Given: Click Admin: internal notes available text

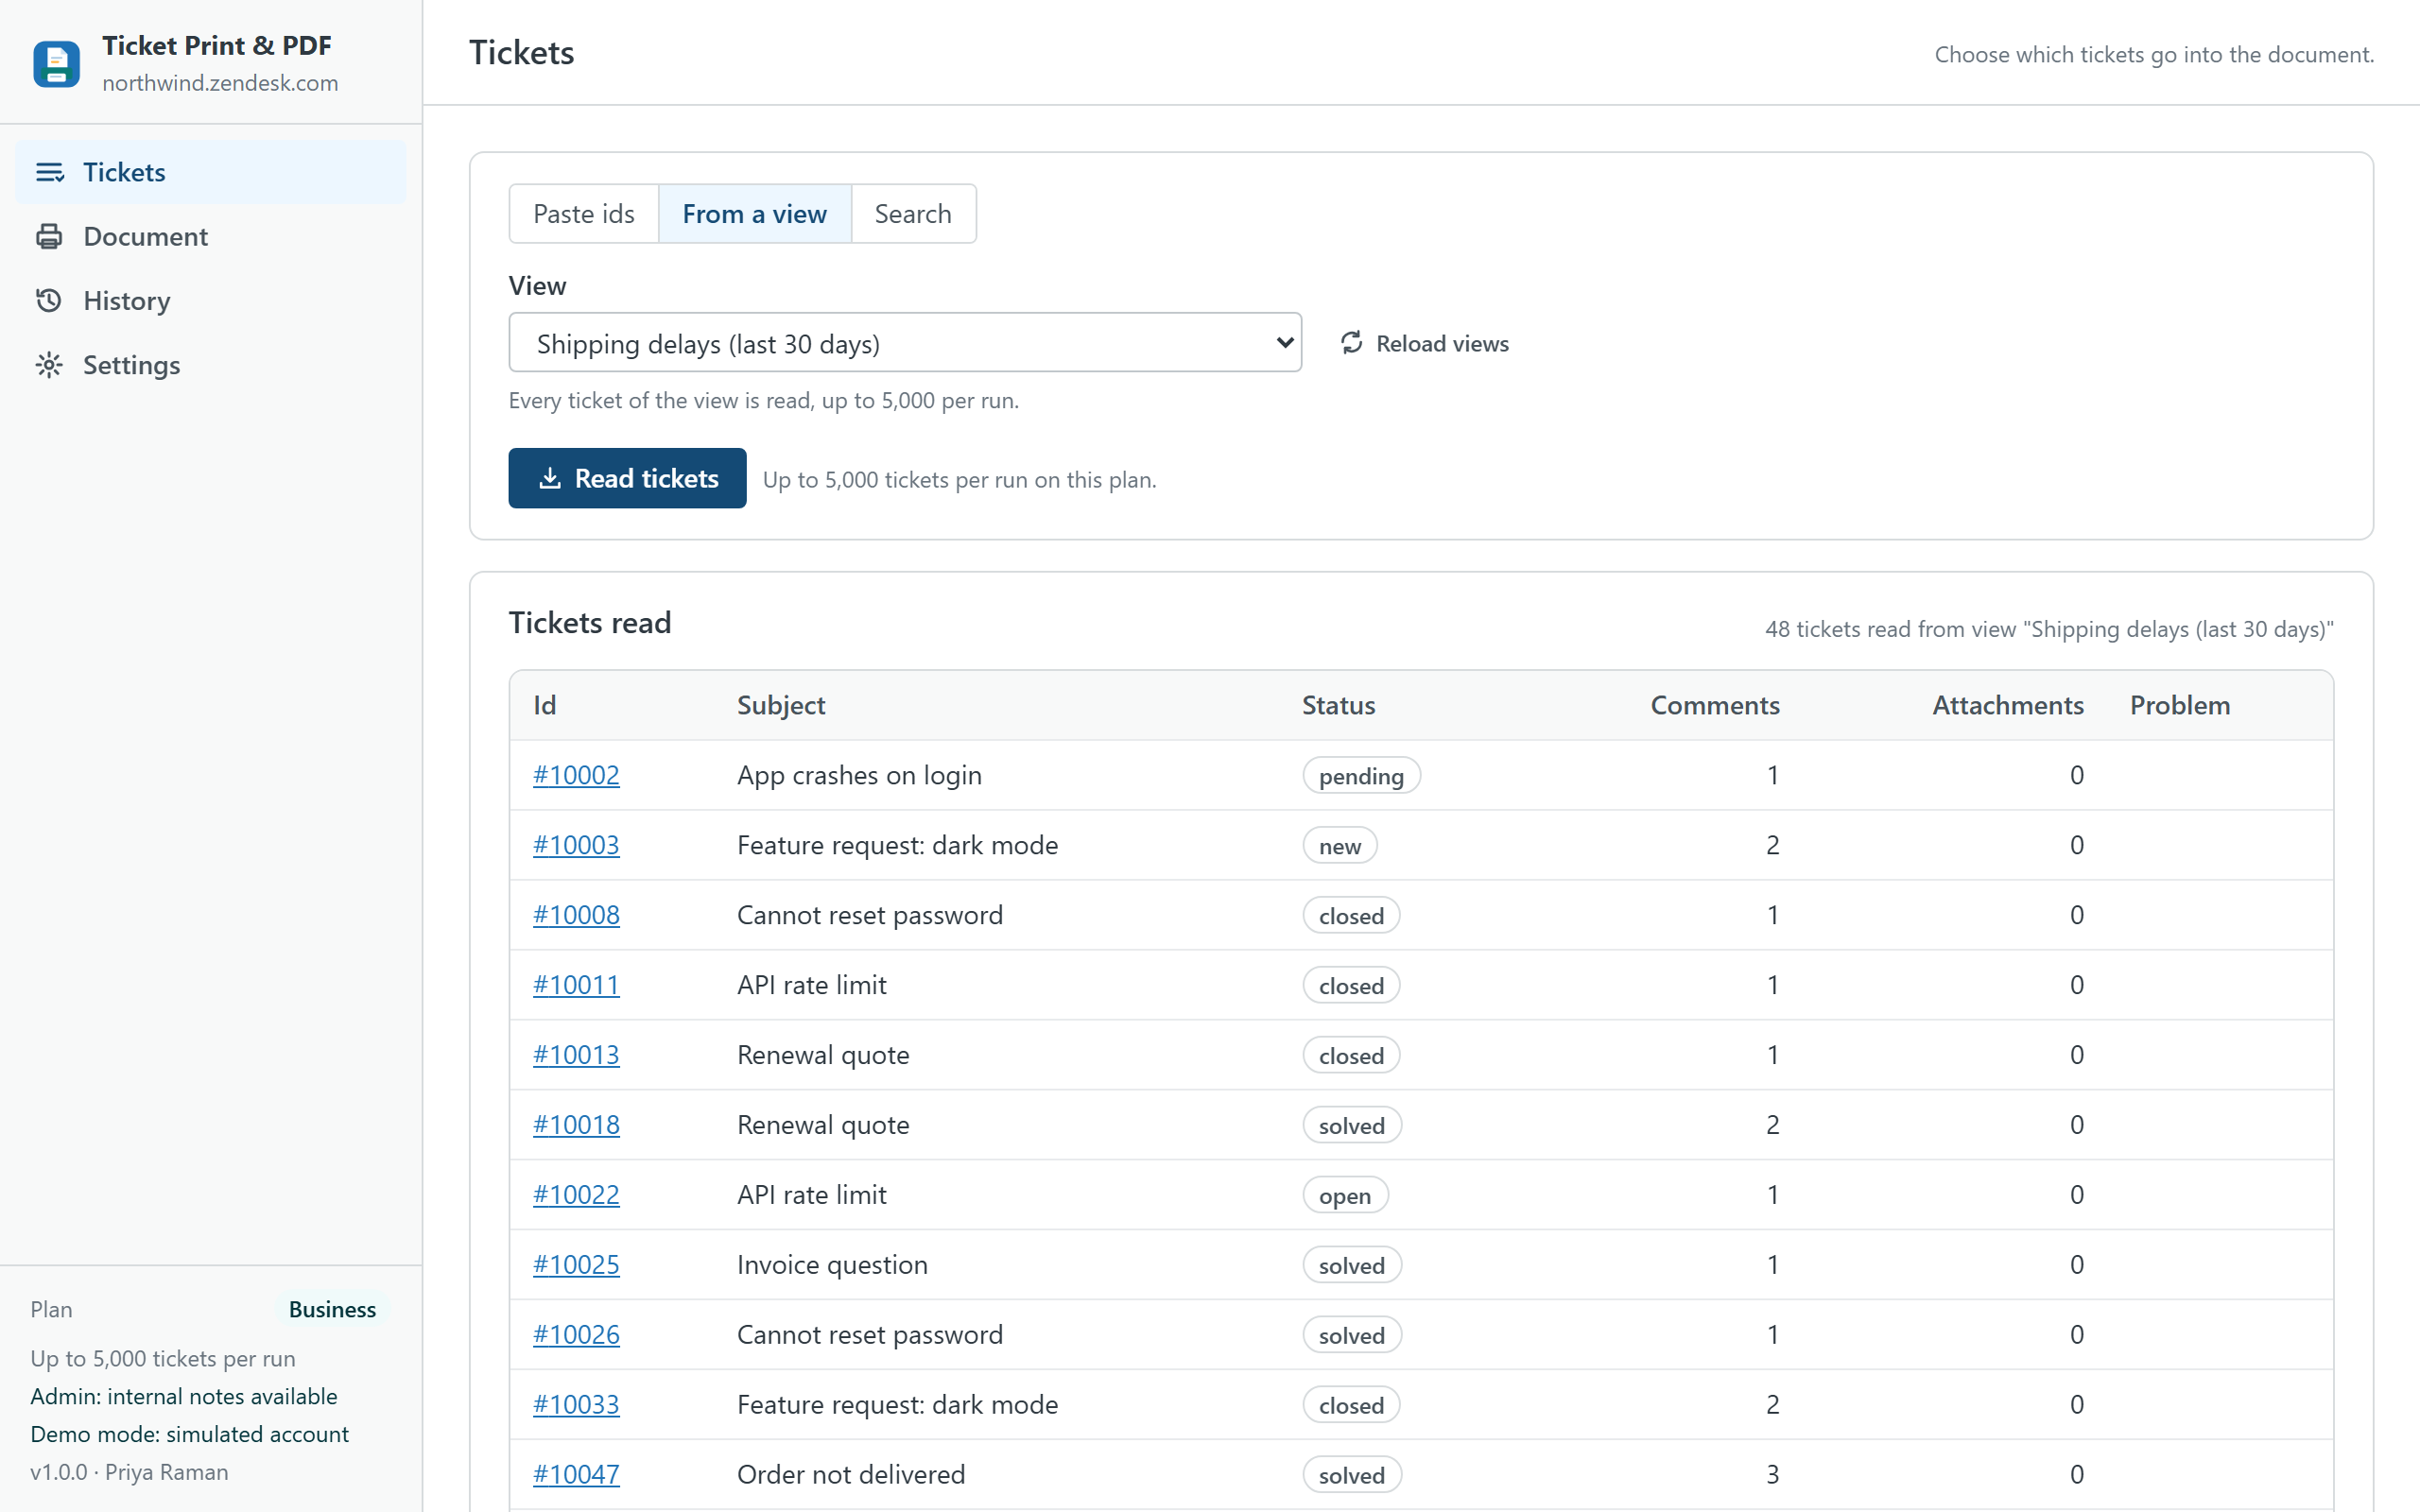Looking at the screenshot, I should click(184, 1396).
